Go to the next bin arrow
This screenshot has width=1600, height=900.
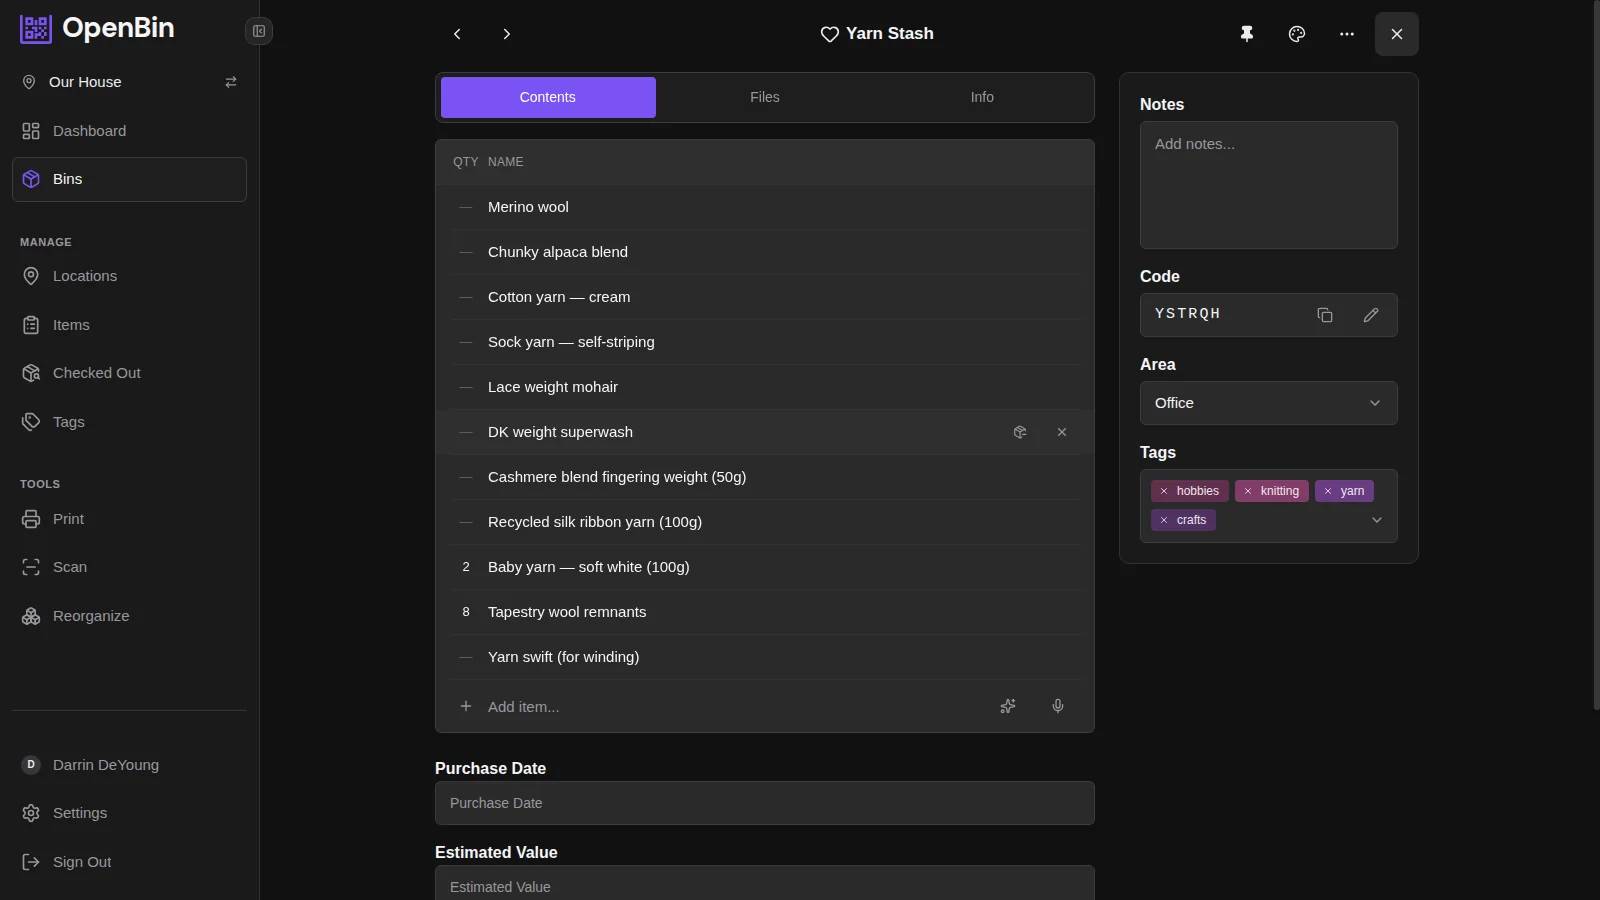coord(507,34)
